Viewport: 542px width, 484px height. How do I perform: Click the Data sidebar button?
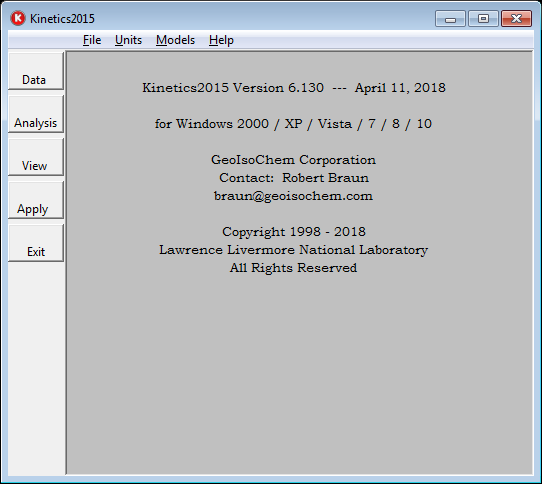[36, 71]
